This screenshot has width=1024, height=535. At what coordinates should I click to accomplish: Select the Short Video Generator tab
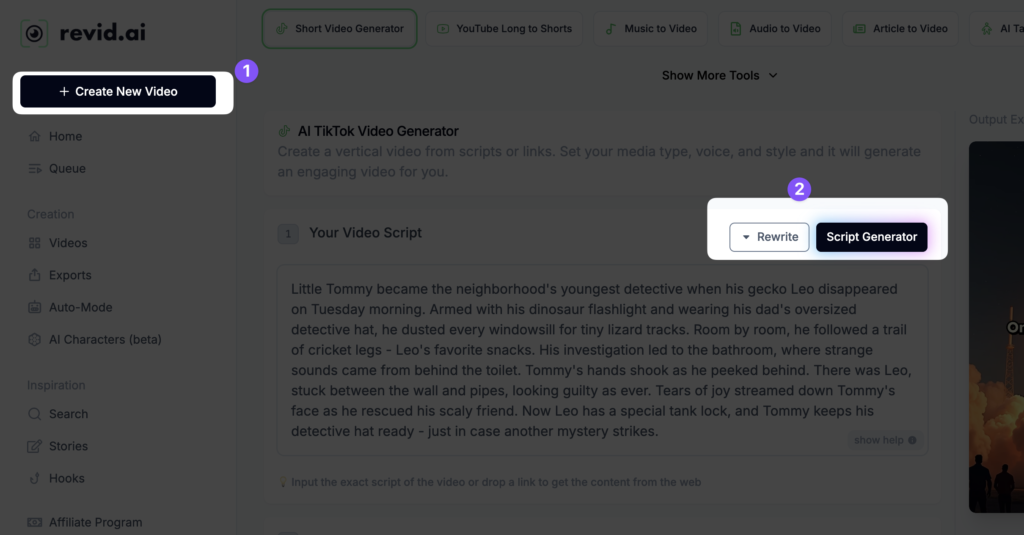[339, 29]
